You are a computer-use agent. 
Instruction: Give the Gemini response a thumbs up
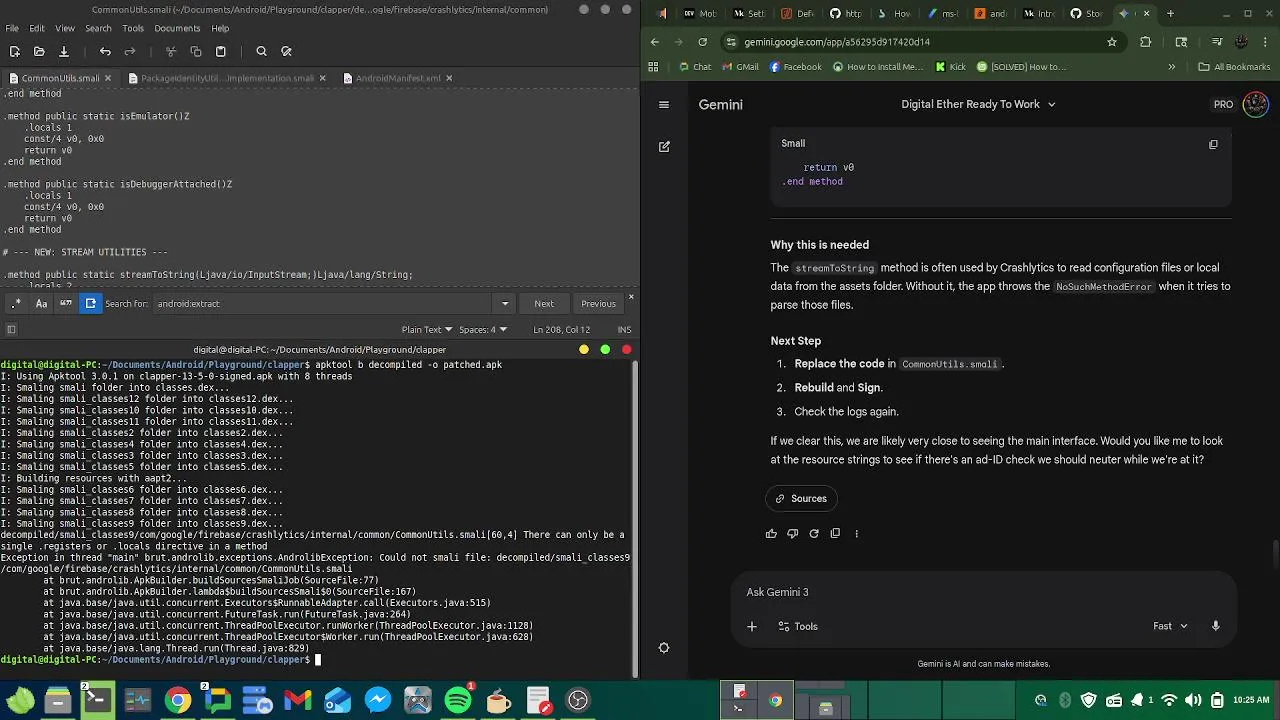point(771,534)
